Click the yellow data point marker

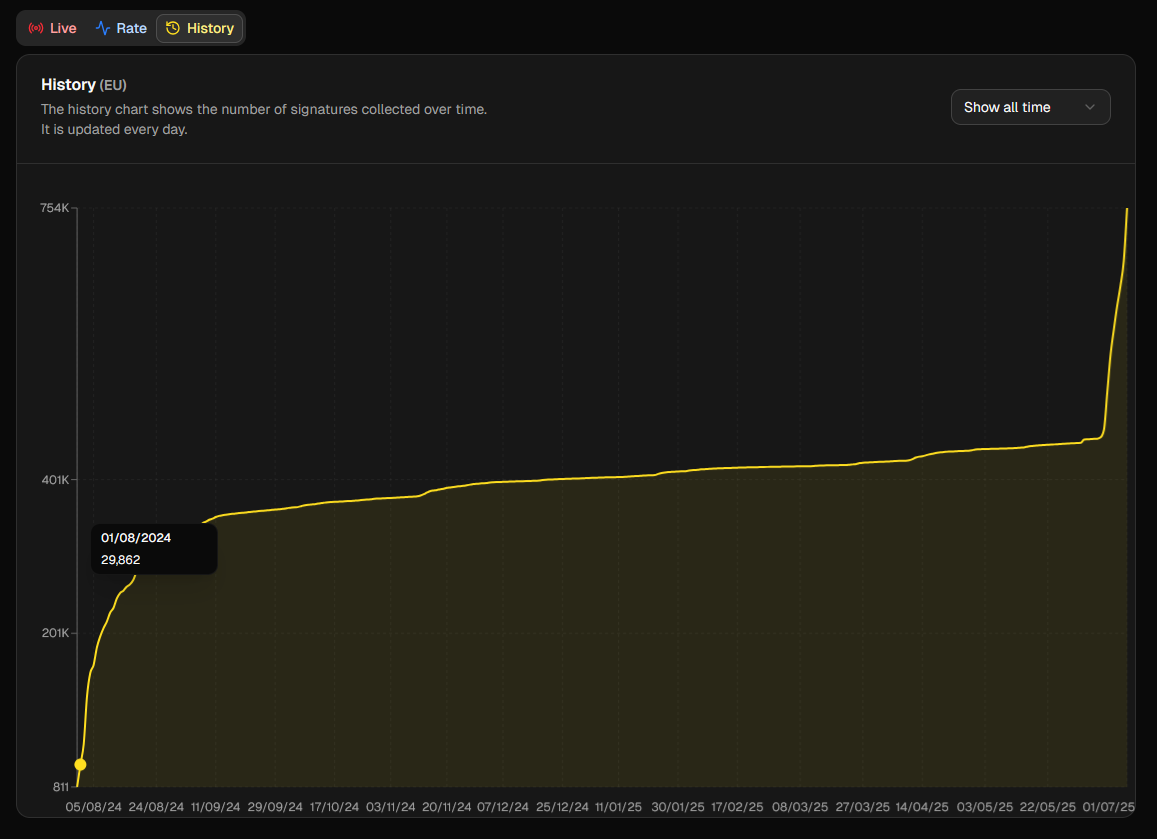(80, 764)
